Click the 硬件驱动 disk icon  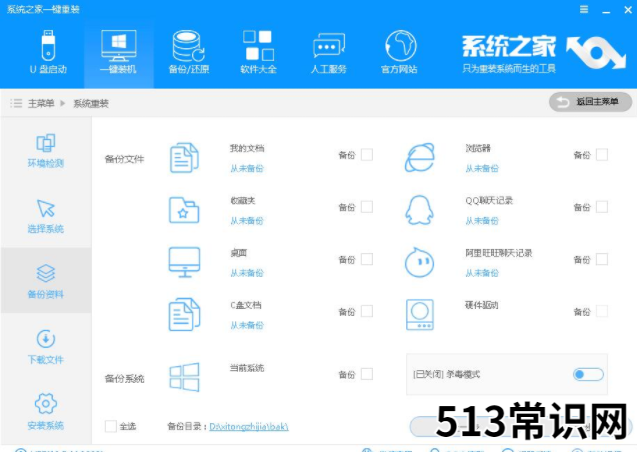pyautogui.click(x=420, y=315)
